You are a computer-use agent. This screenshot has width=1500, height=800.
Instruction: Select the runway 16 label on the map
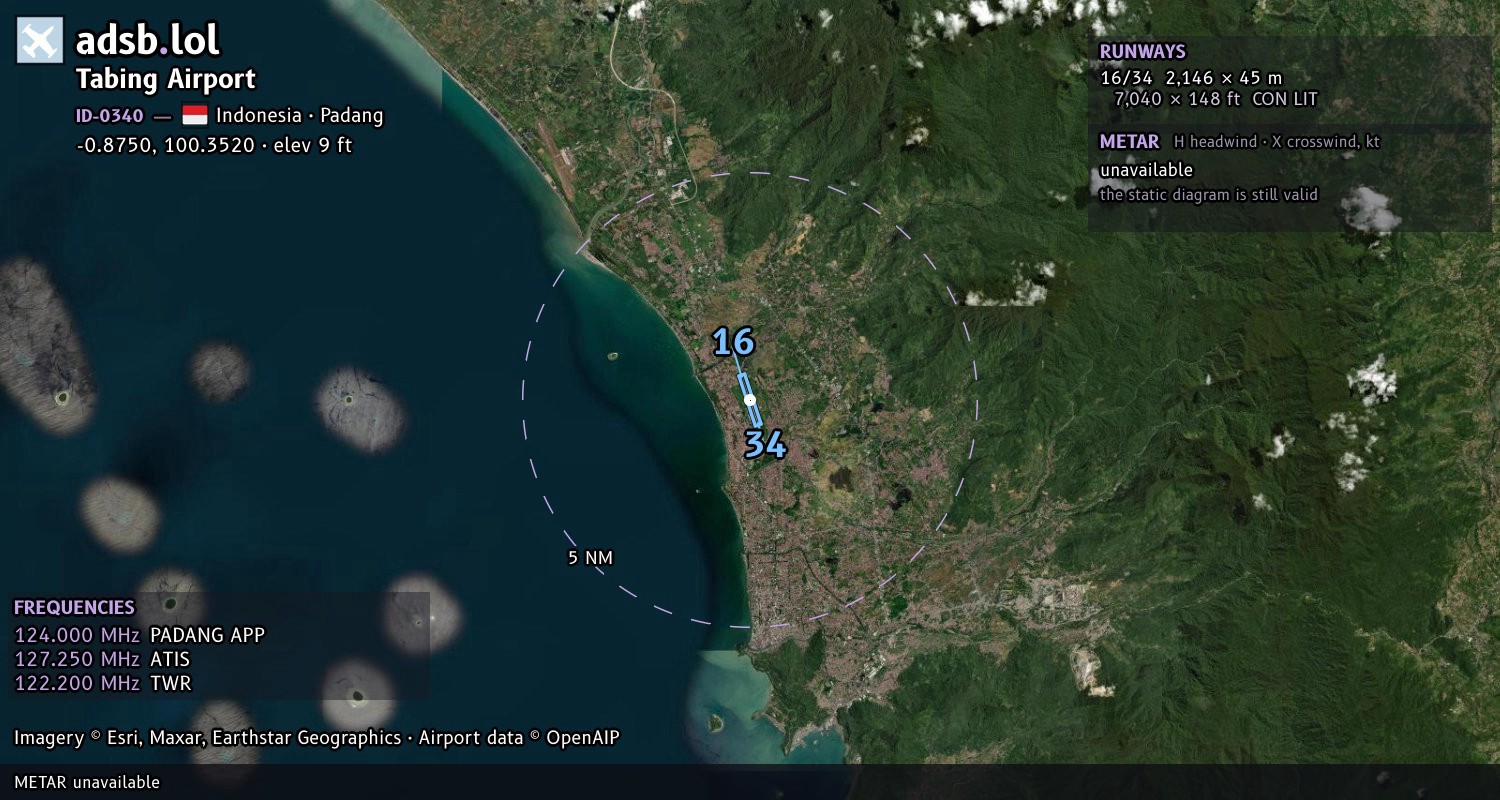[733, 343]
